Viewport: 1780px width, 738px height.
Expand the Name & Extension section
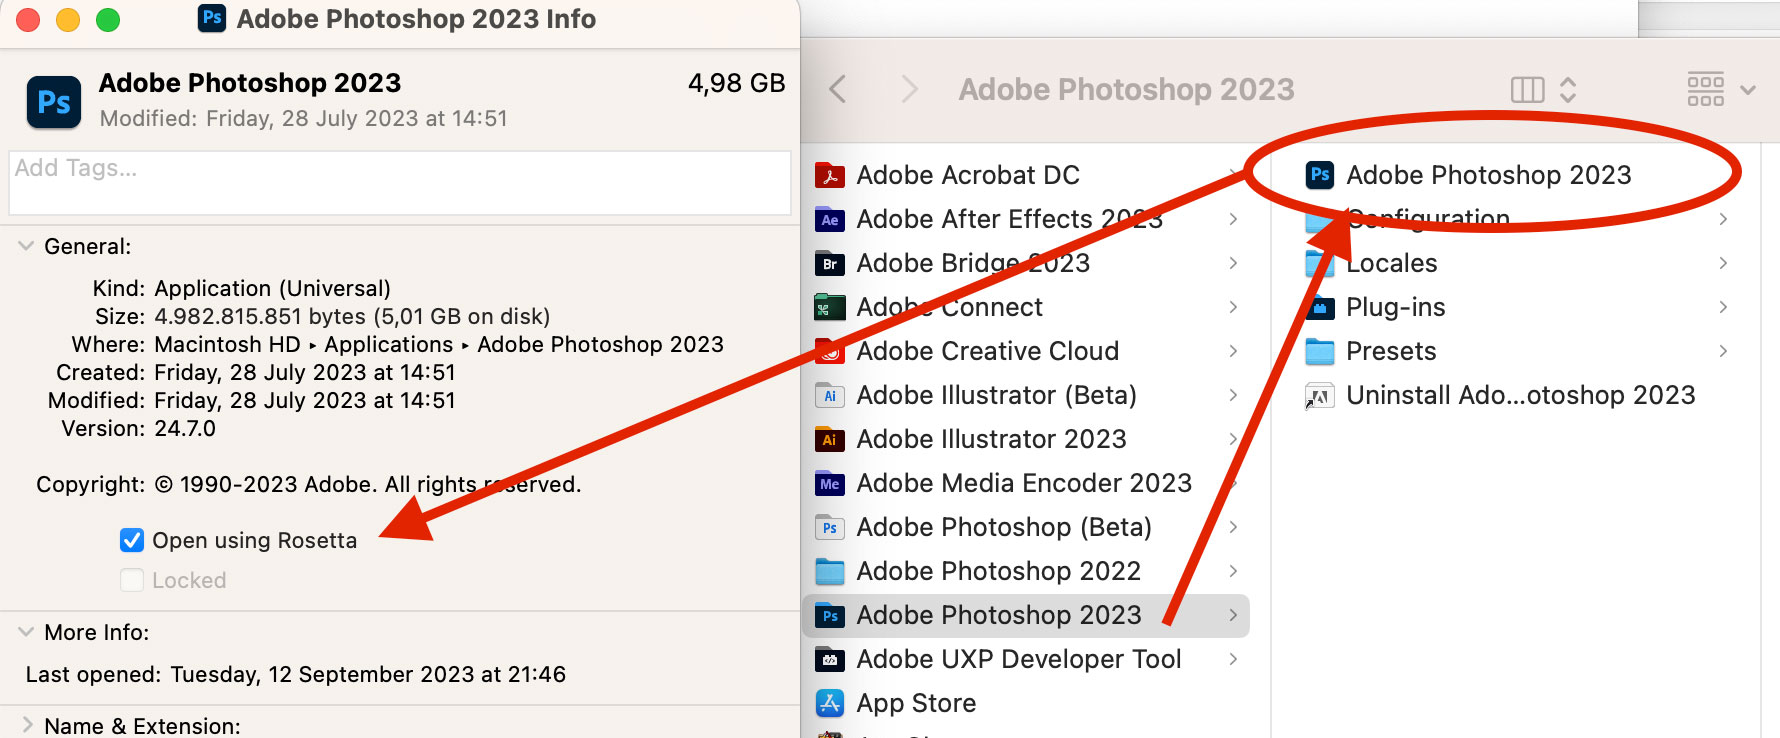[26, 725]
